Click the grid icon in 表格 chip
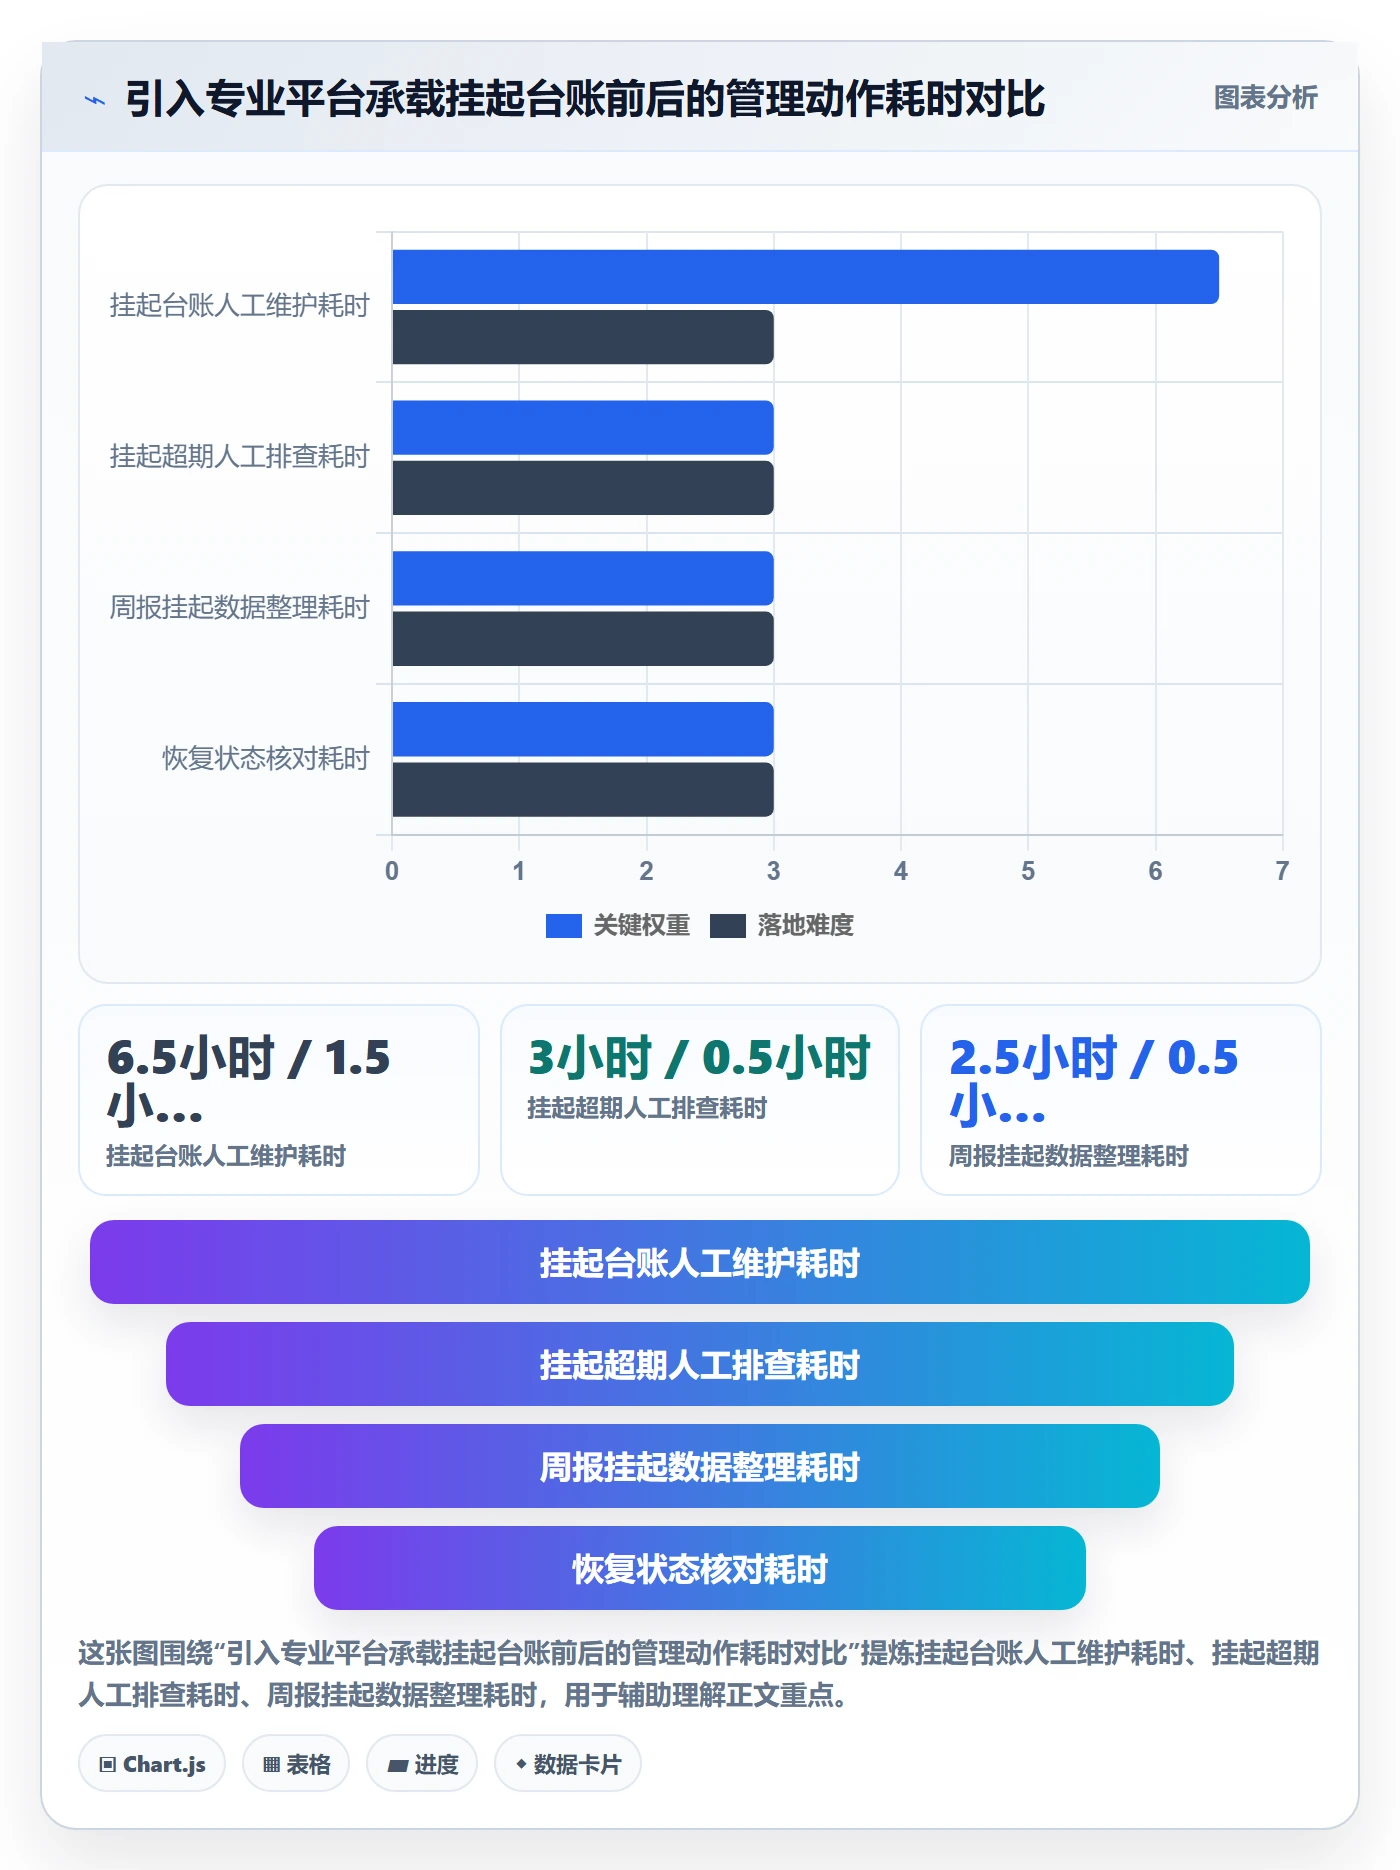1400x1870 pixels. (271, 1765)
